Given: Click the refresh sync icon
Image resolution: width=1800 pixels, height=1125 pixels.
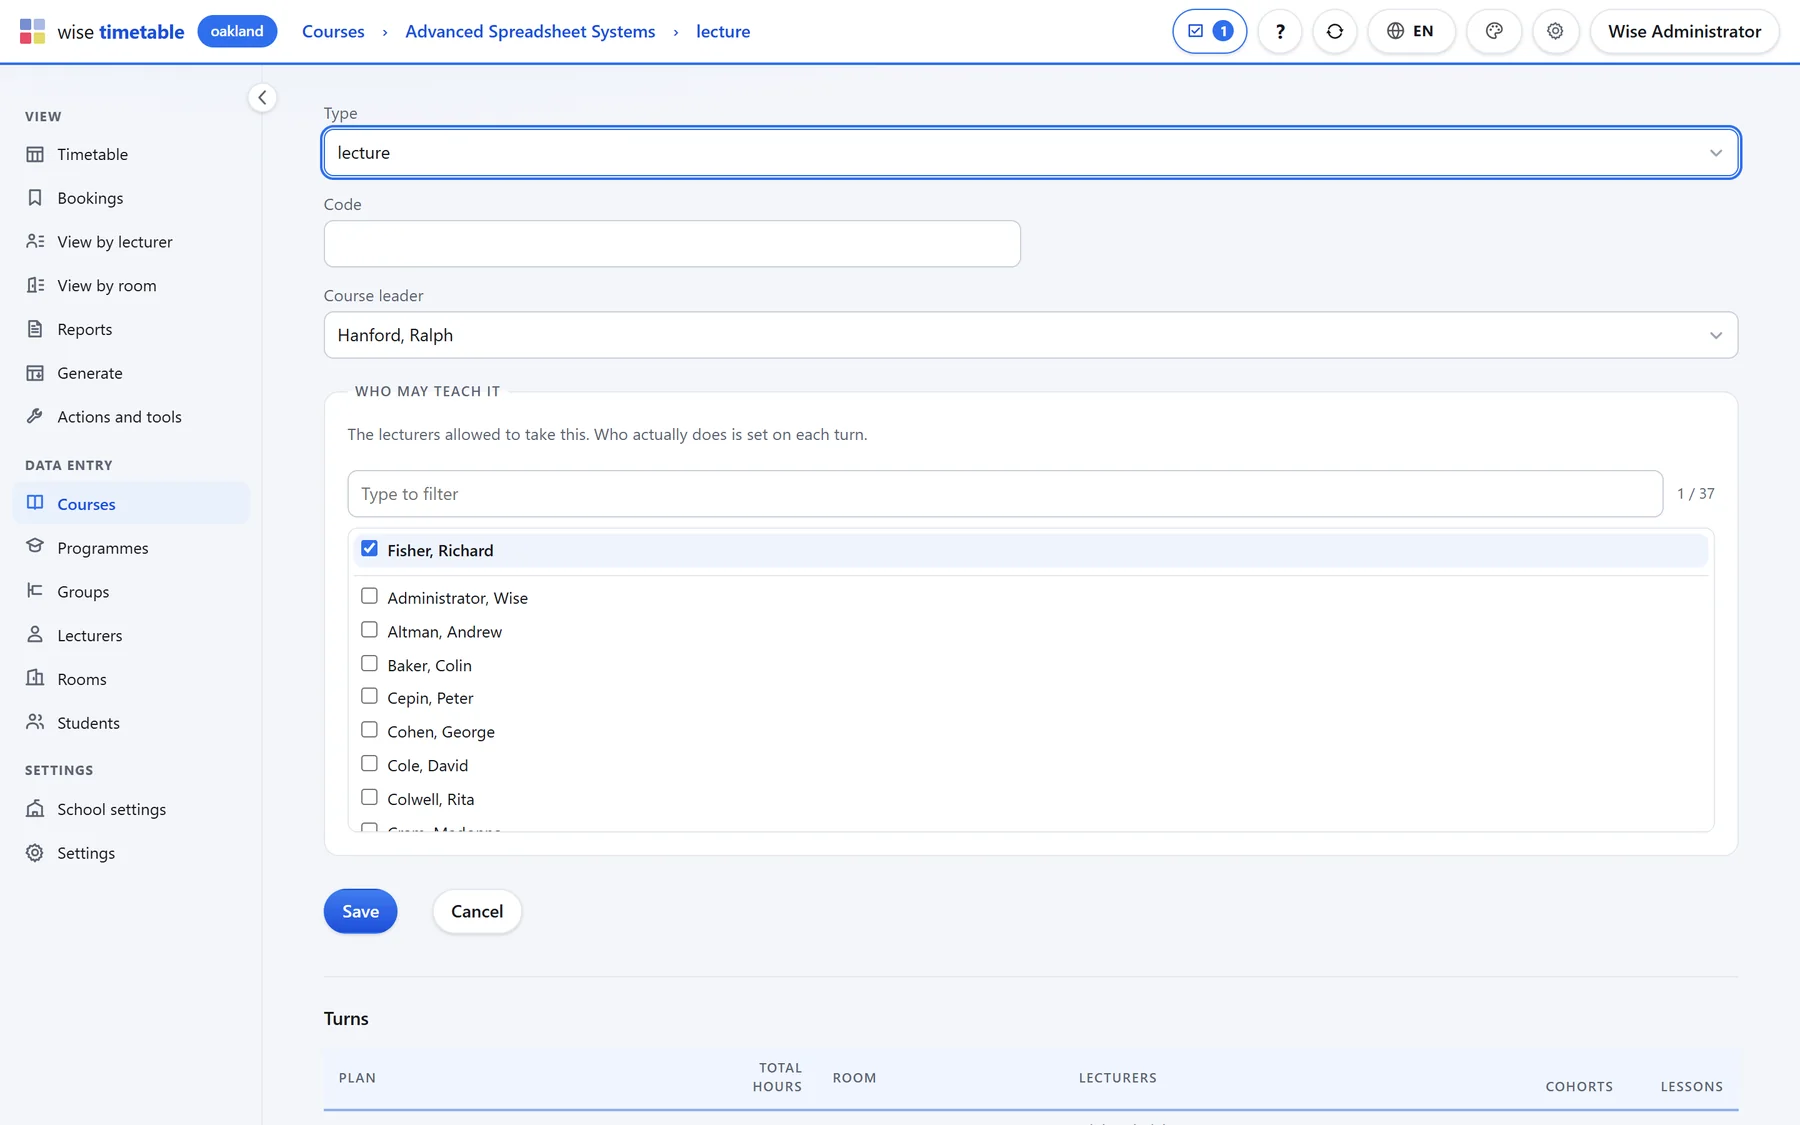Looking at the screenshot, I should 1334,31.
